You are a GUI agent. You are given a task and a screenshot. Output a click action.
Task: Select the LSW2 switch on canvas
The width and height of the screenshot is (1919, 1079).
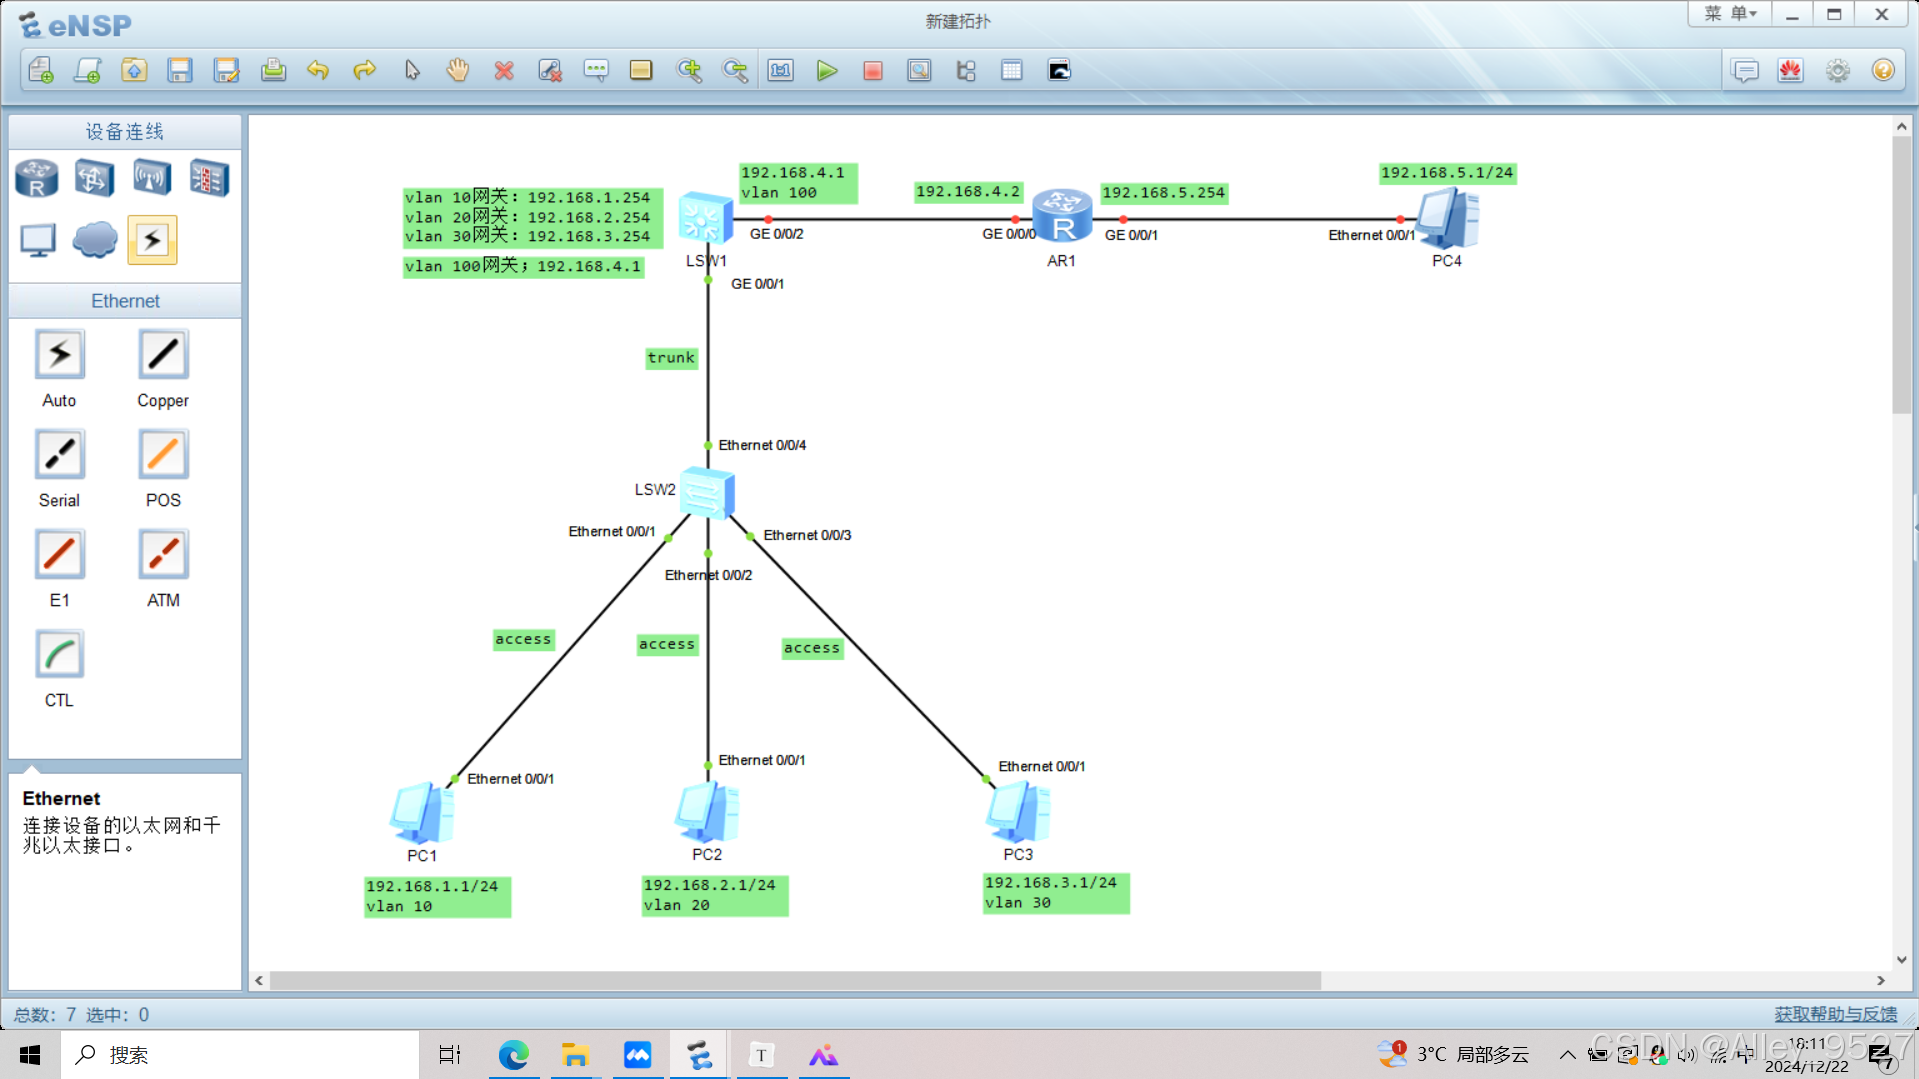(707, 492)
